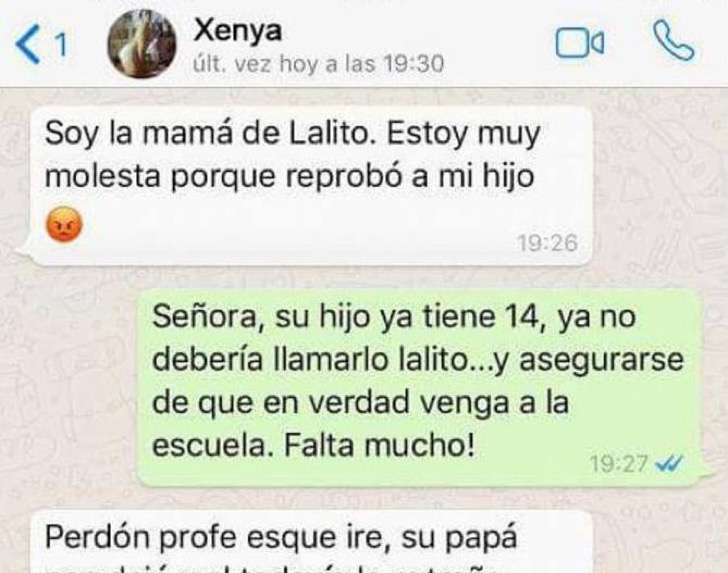Tap the 19:27 message timestamp
This screenshot has width=728, height=573.
(618, 463)
